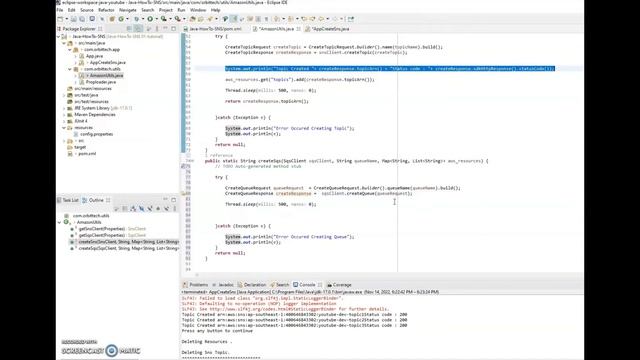Maximize the Package Explorer panel
The image size is (640, 360).
click(173, 29)
